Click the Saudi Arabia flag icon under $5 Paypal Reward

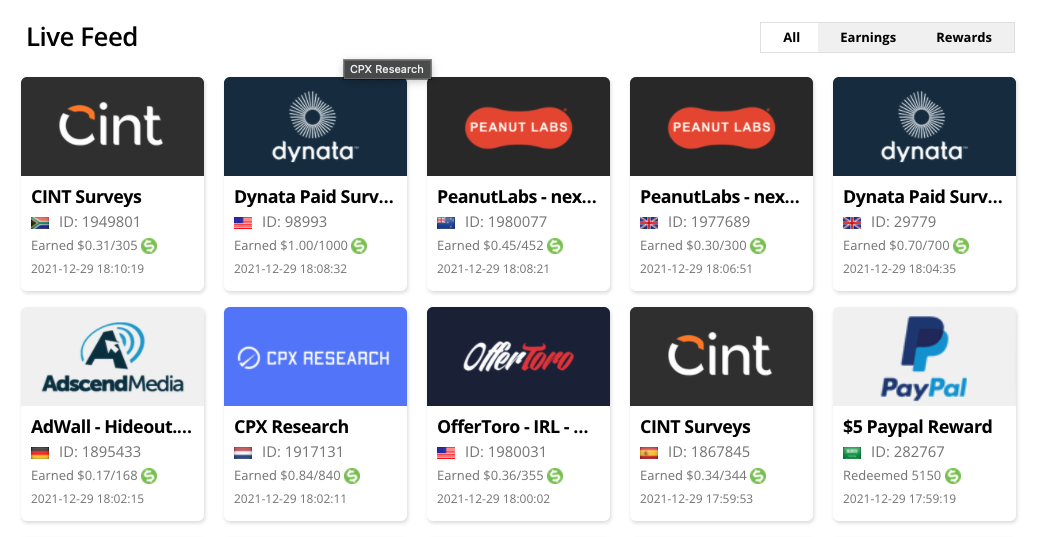(x=852, y=452)
